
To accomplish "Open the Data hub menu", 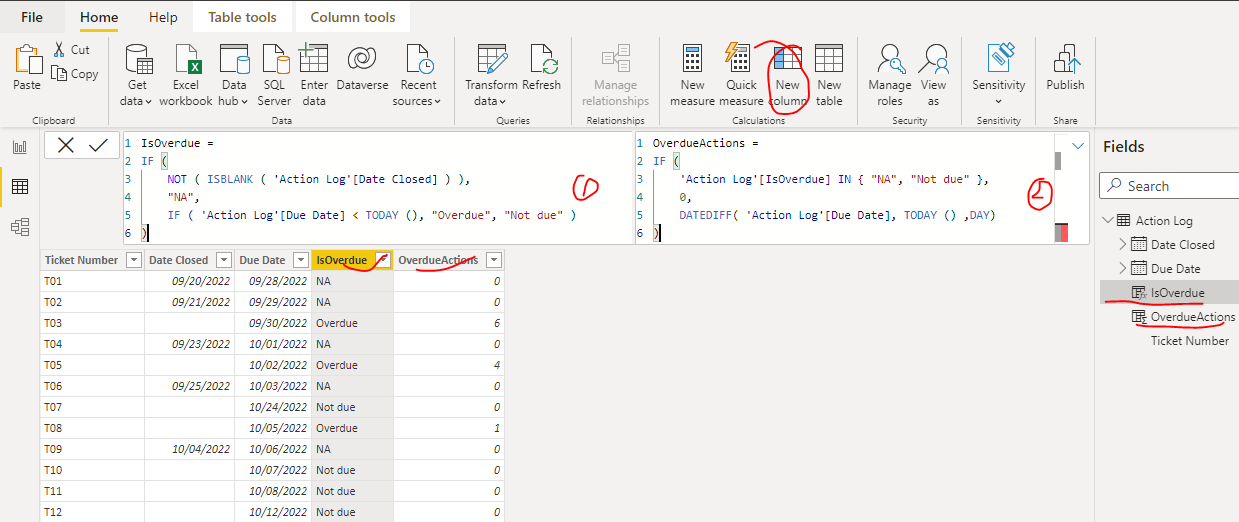I will (x=233, y=75).
